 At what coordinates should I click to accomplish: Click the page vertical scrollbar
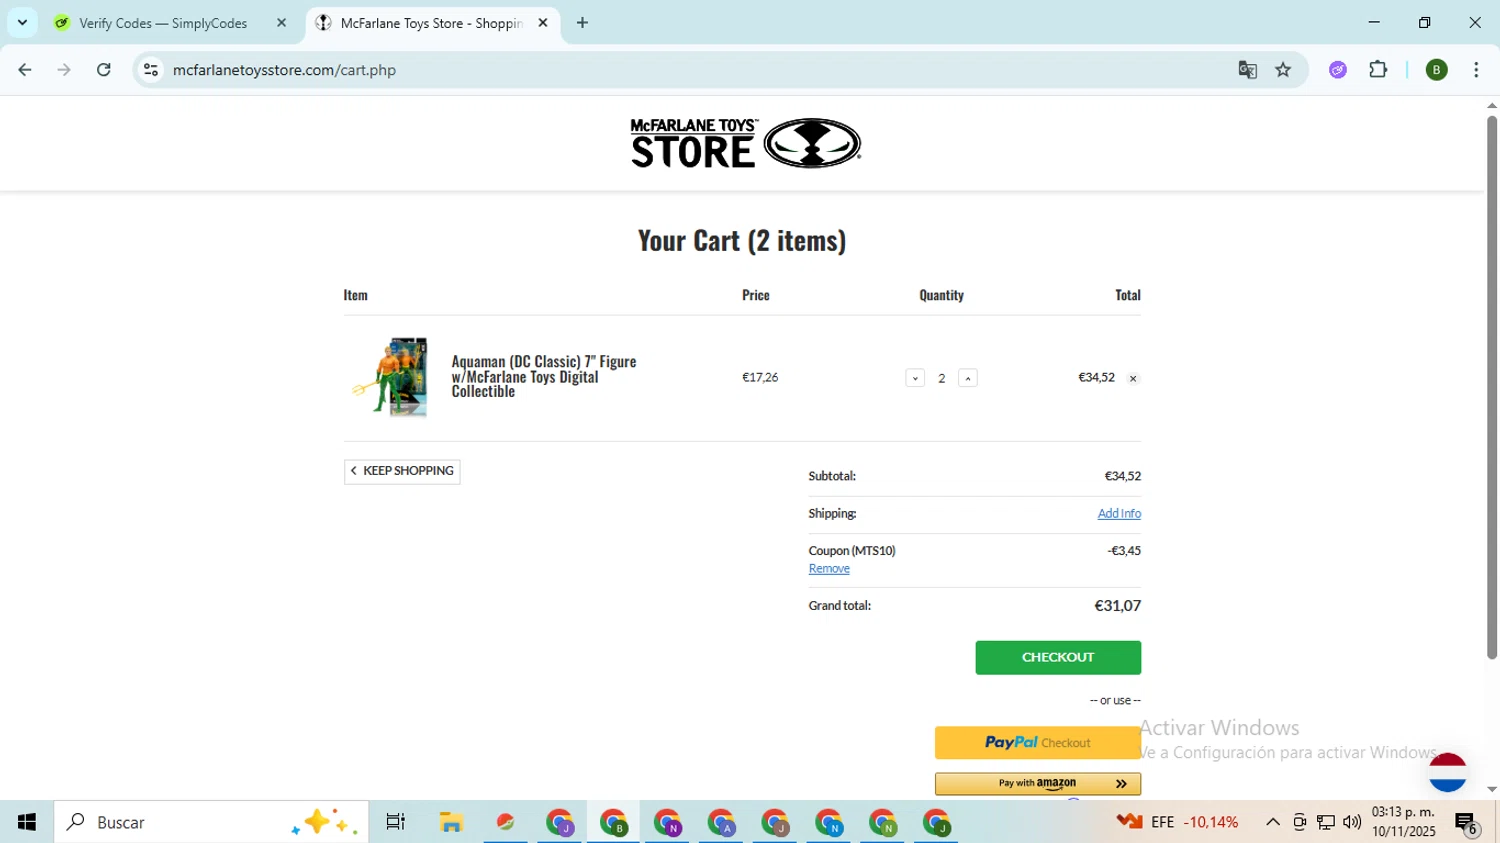click(1491, 388)
